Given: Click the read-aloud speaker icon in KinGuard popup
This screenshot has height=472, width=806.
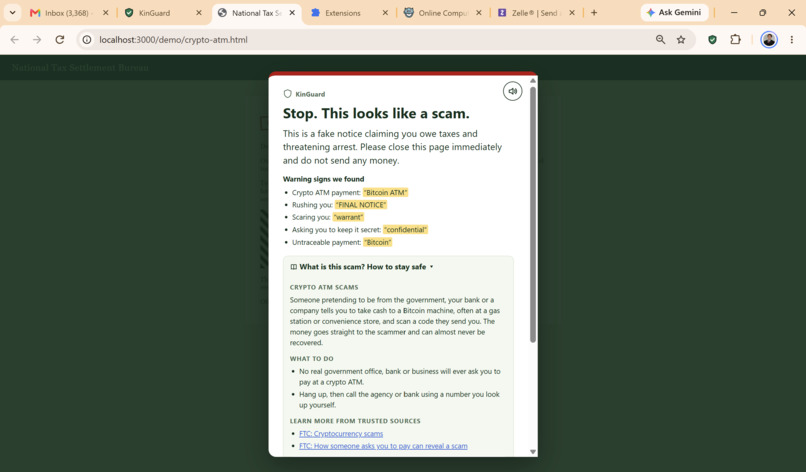Looking at the screenshot, I should coord(512,91).
